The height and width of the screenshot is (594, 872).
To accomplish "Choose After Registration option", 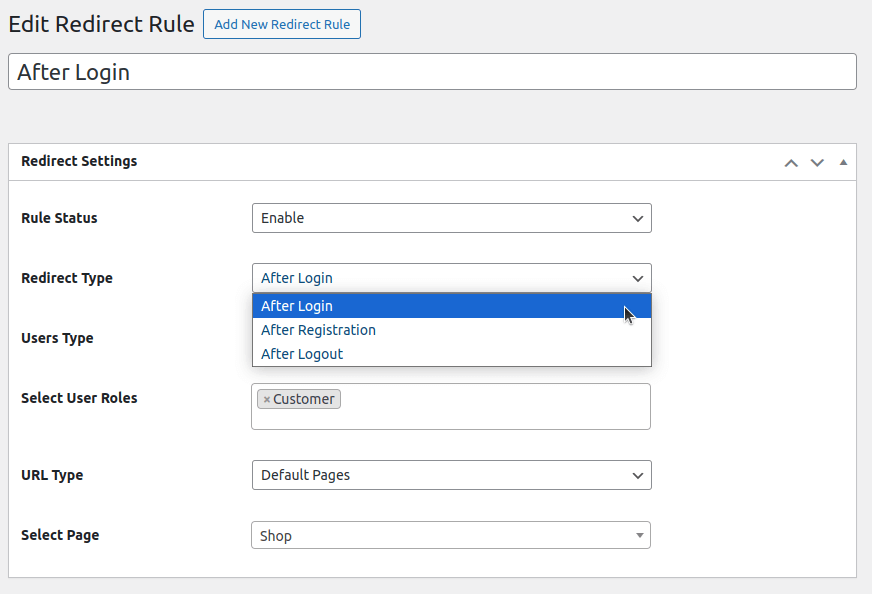I will pos(452,330).
